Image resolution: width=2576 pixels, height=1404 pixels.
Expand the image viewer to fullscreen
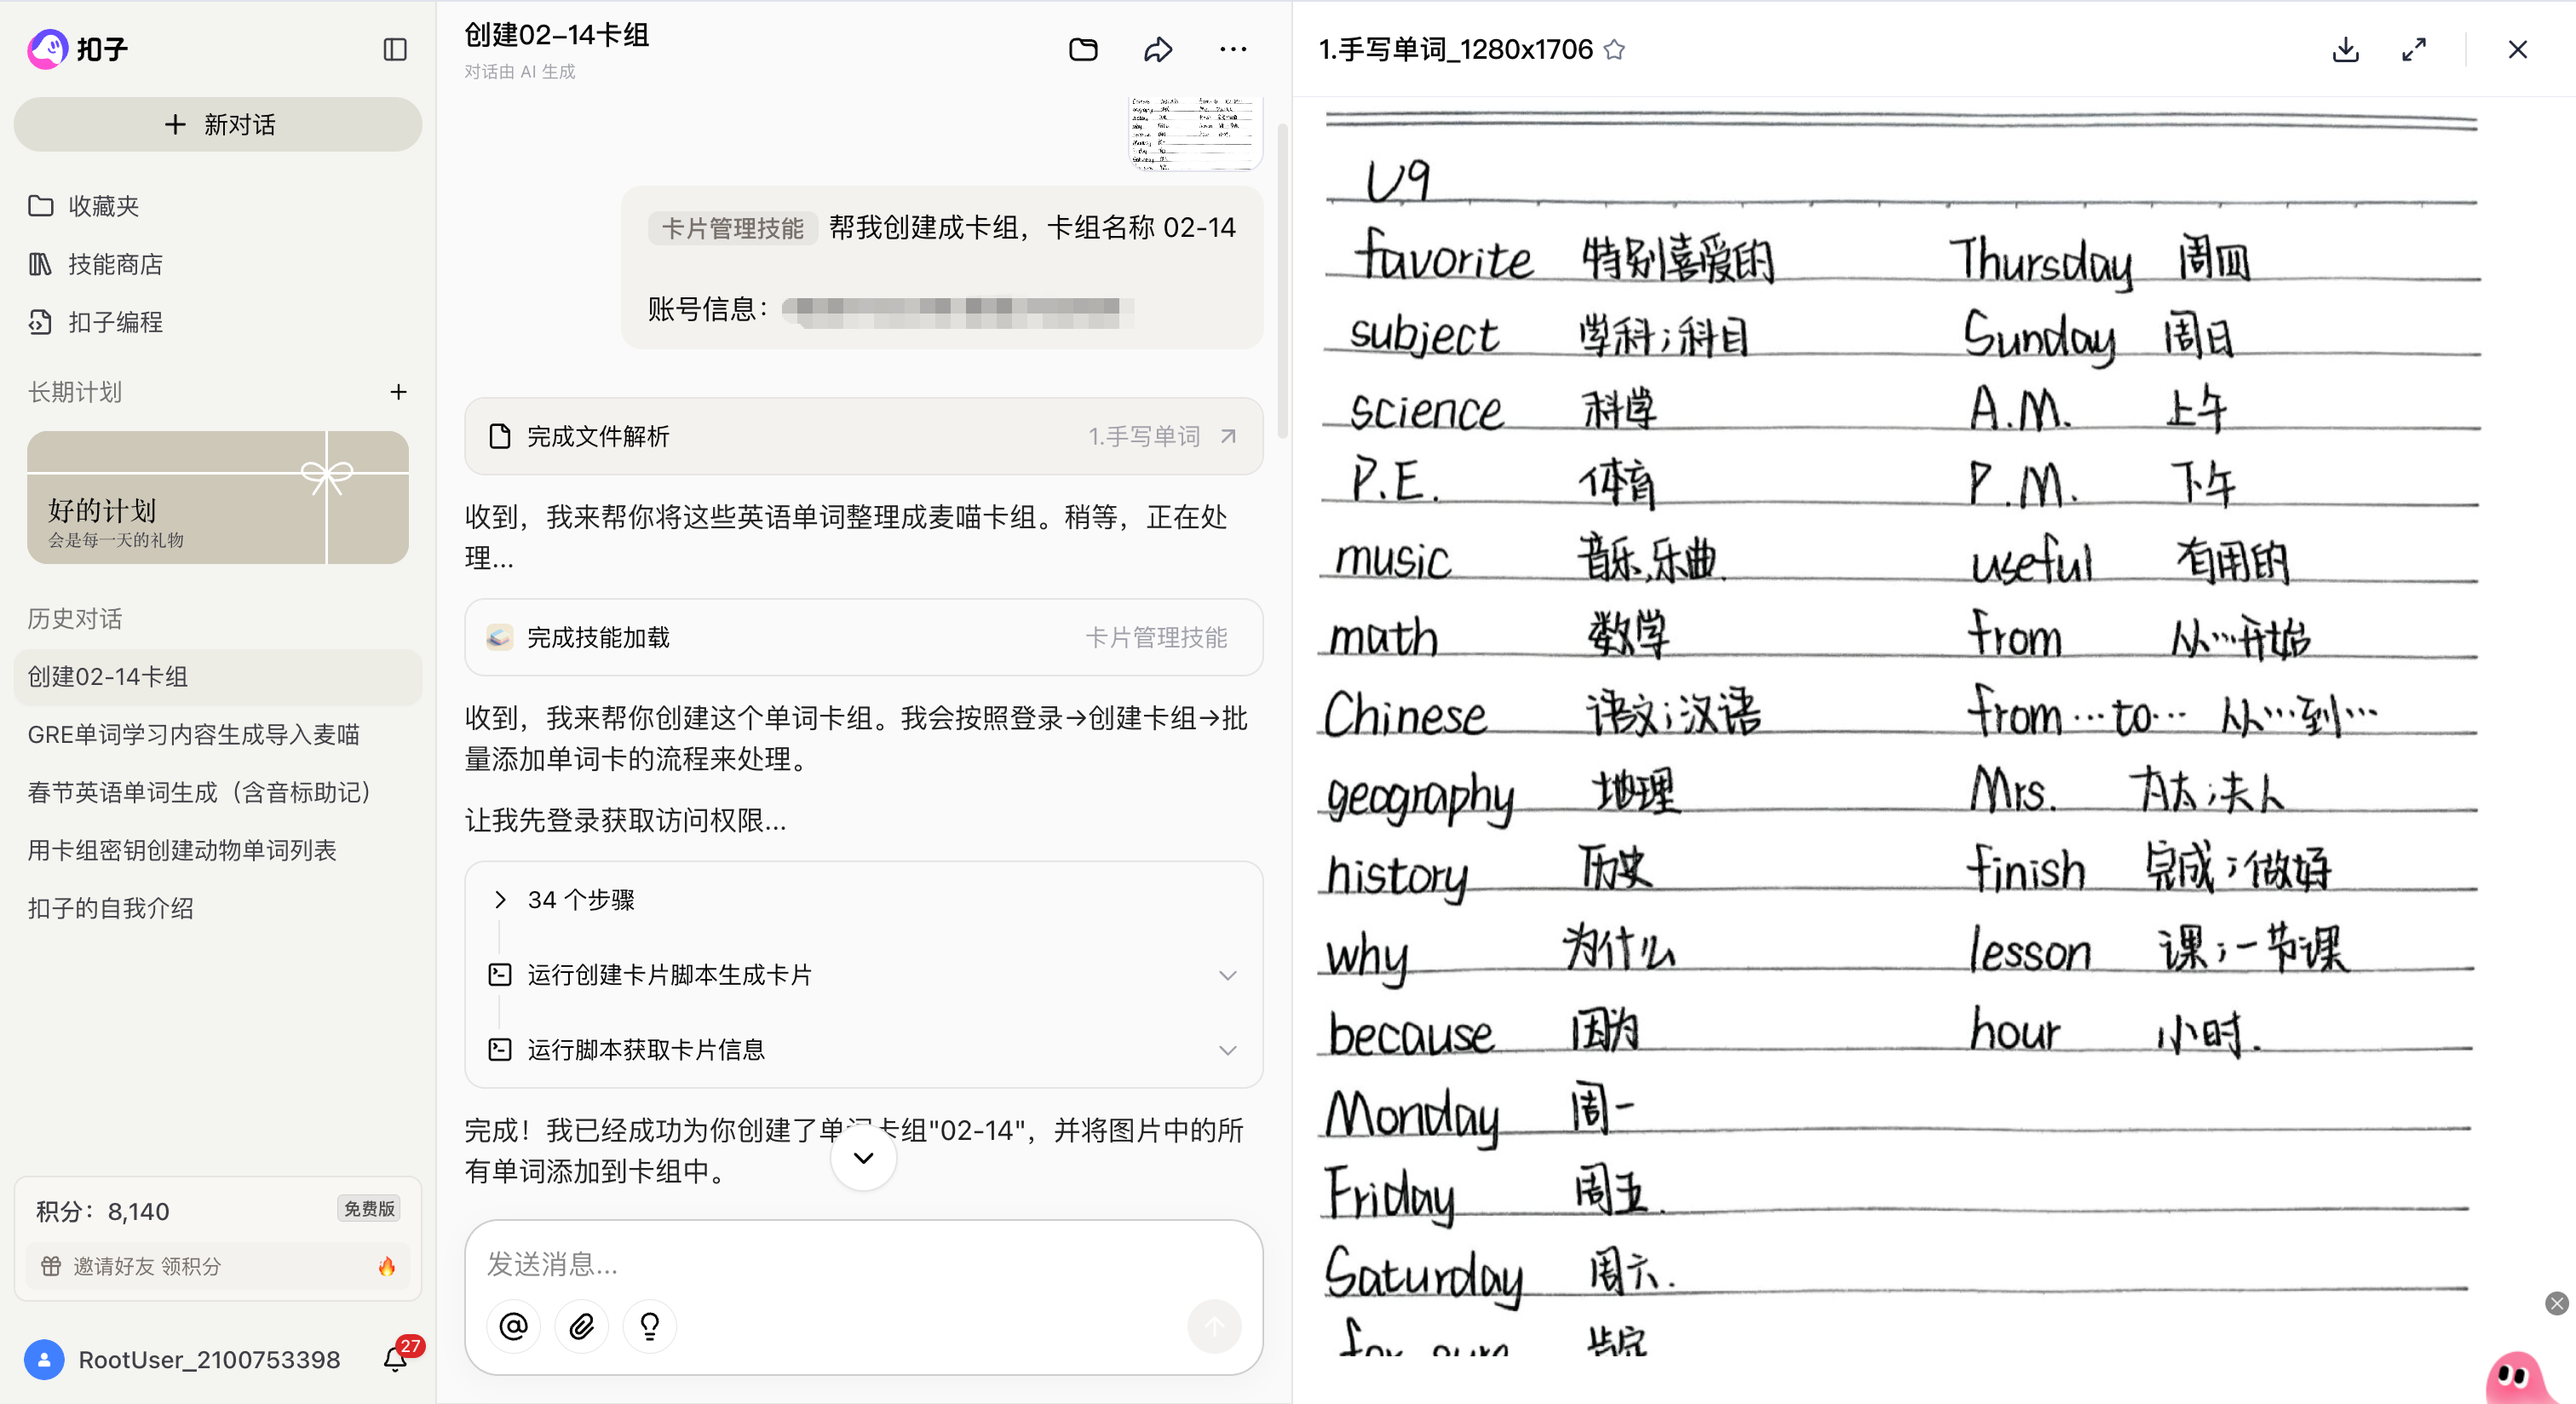point(2415,49)
